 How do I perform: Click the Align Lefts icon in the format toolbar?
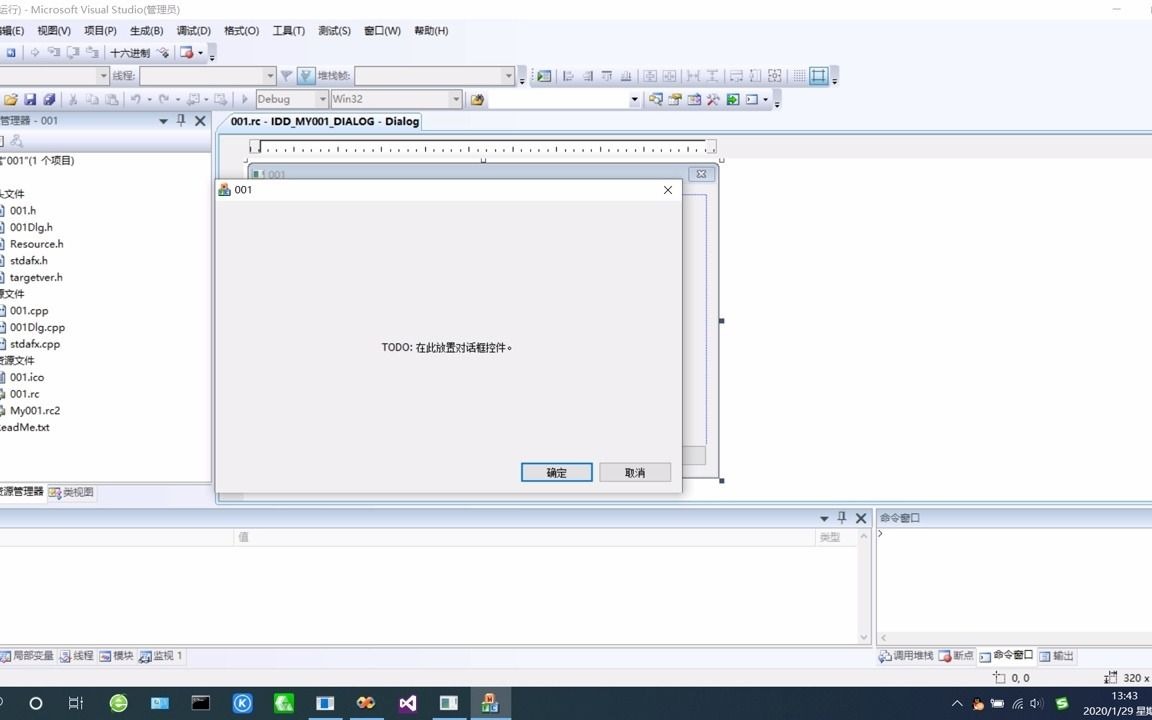pos(568,75)
